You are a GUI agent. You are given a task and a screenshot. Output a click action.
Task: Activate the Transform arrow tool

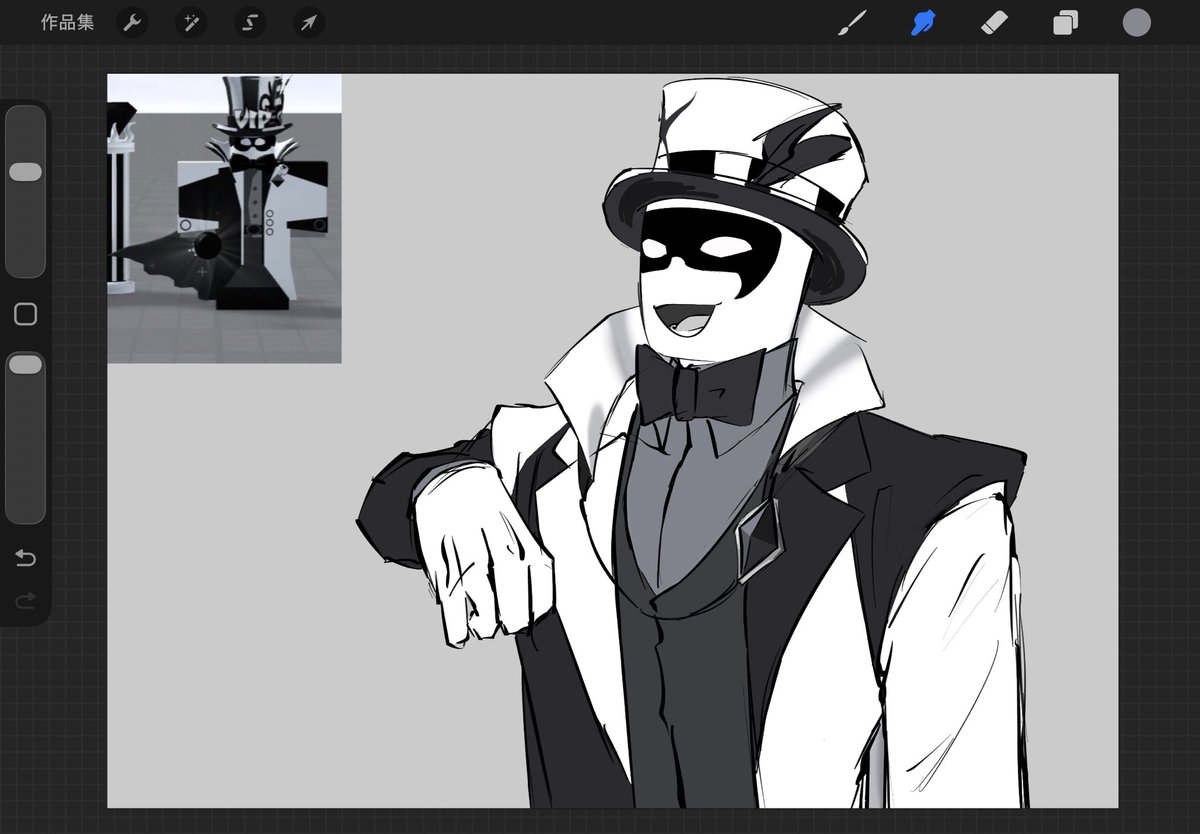(309, 23)
